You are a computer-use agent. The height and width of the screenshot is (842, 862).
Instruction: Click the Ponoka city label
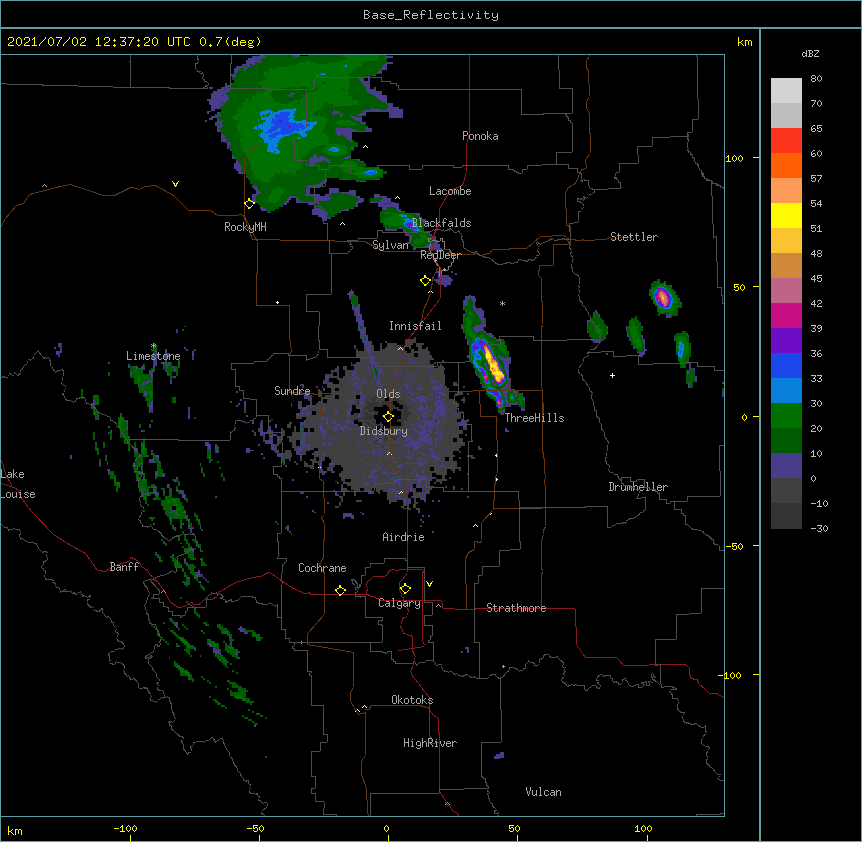coord(480,136)
